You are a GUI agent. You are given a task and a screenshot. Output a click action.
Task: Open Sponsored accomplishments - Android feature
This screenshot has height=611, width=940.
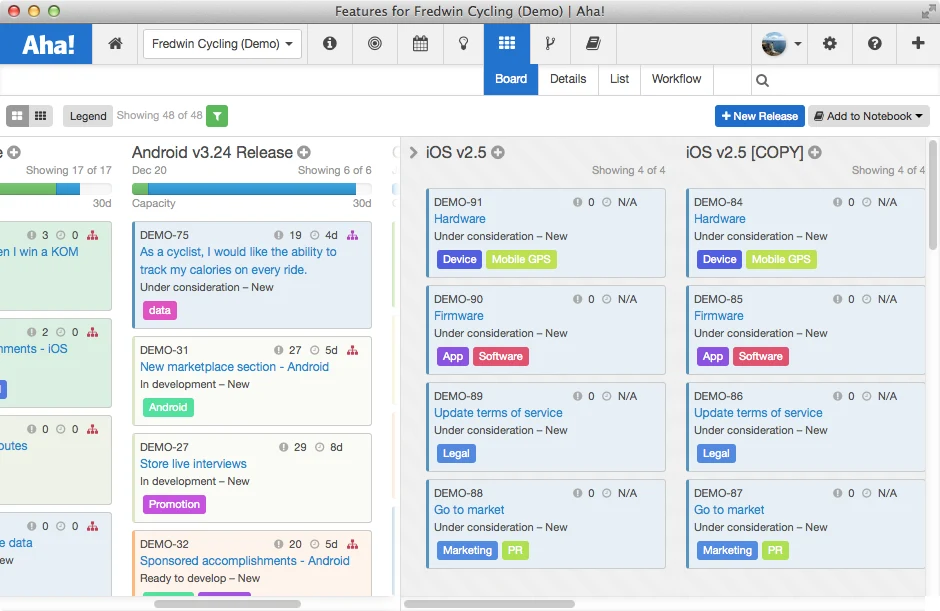245,561
